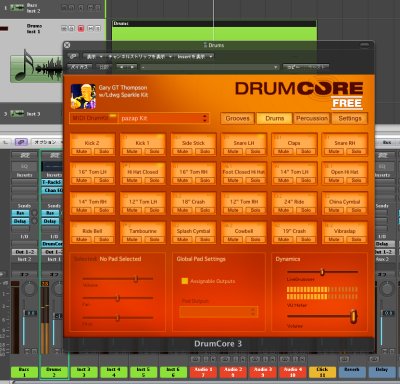Click the pad Volume slider handle

136,279
